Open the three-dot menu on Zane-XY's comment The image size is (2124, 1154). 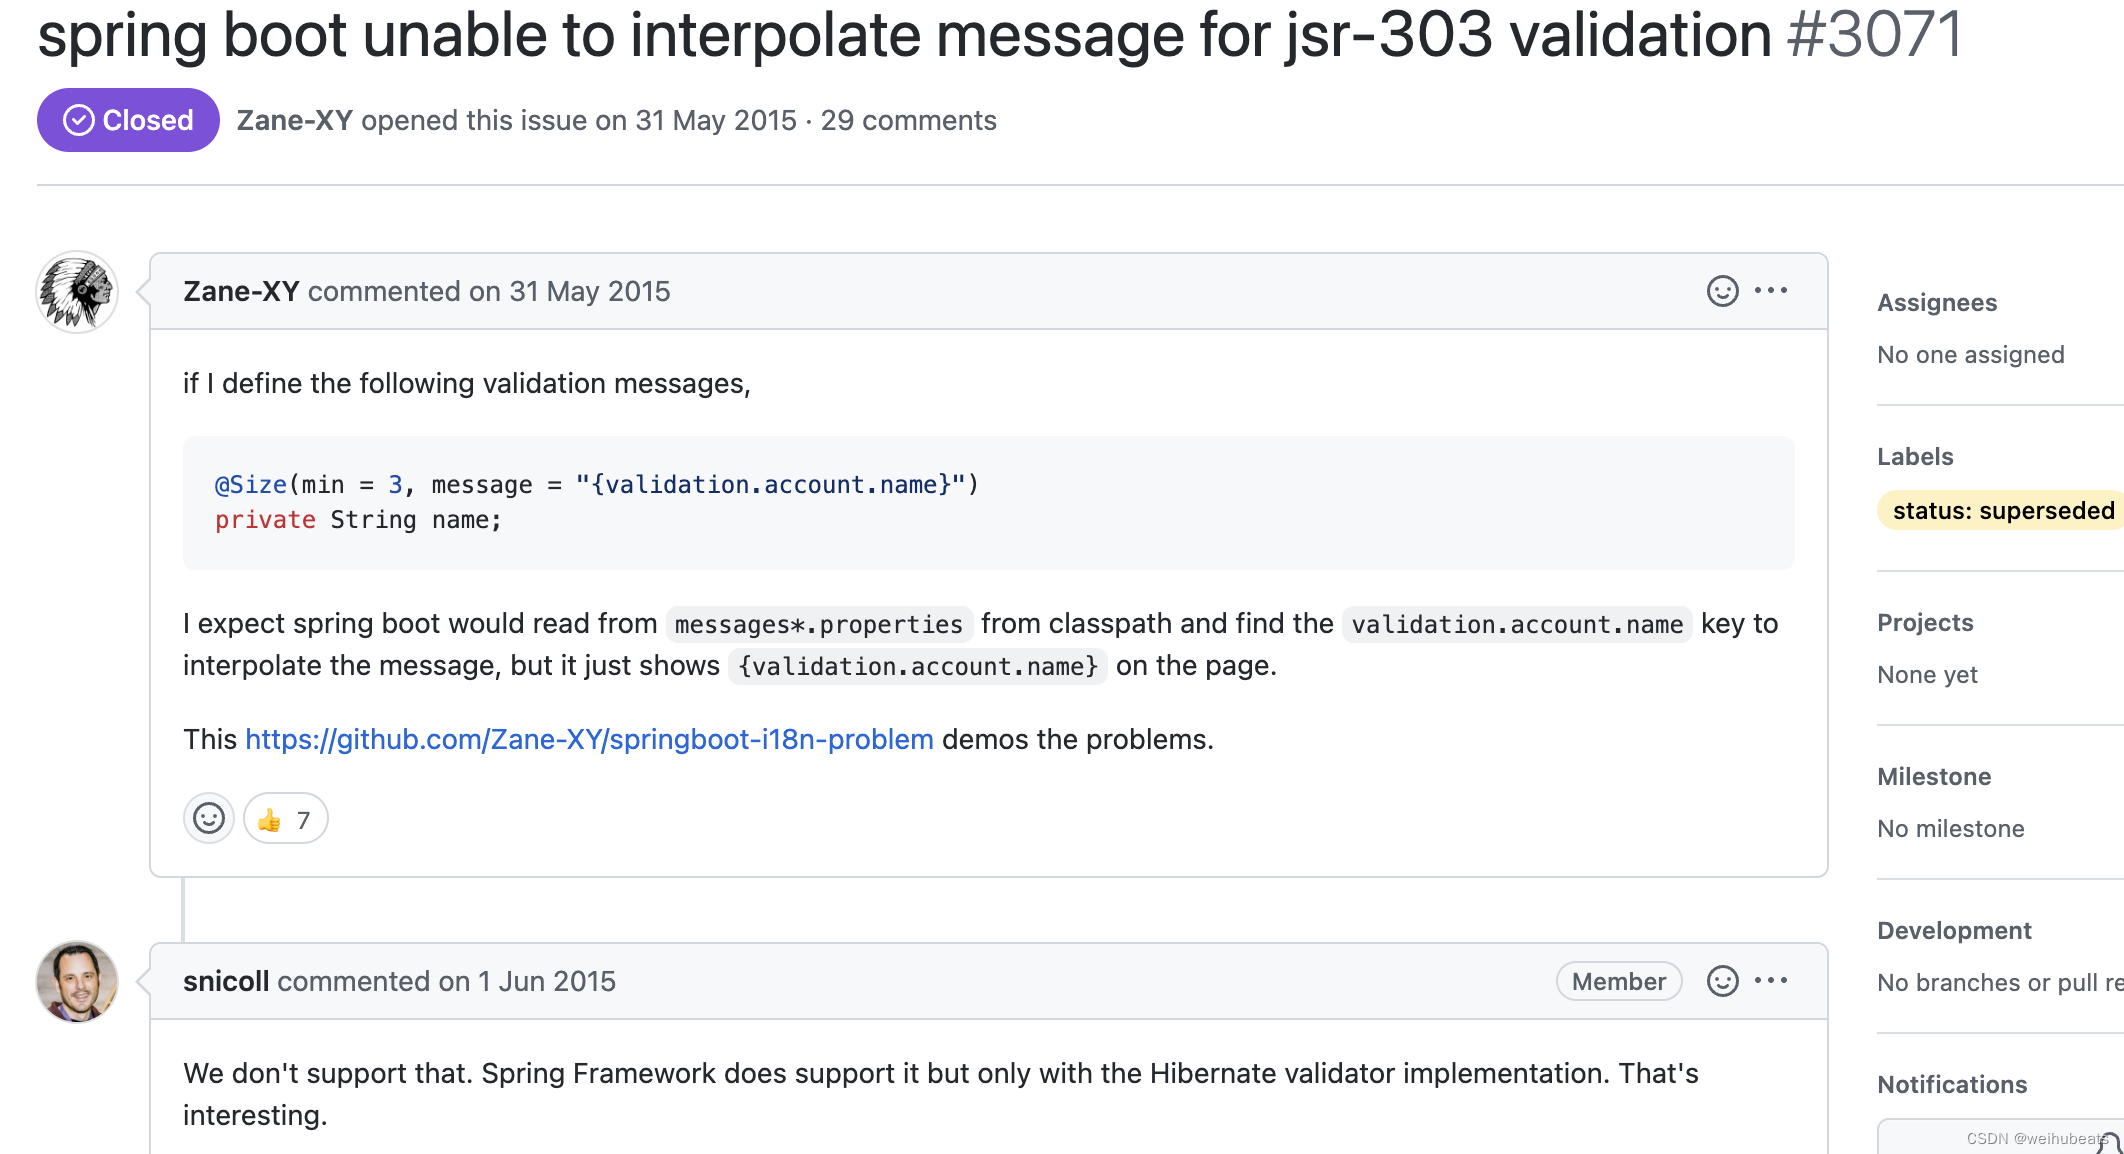[x=1771, y=291]
